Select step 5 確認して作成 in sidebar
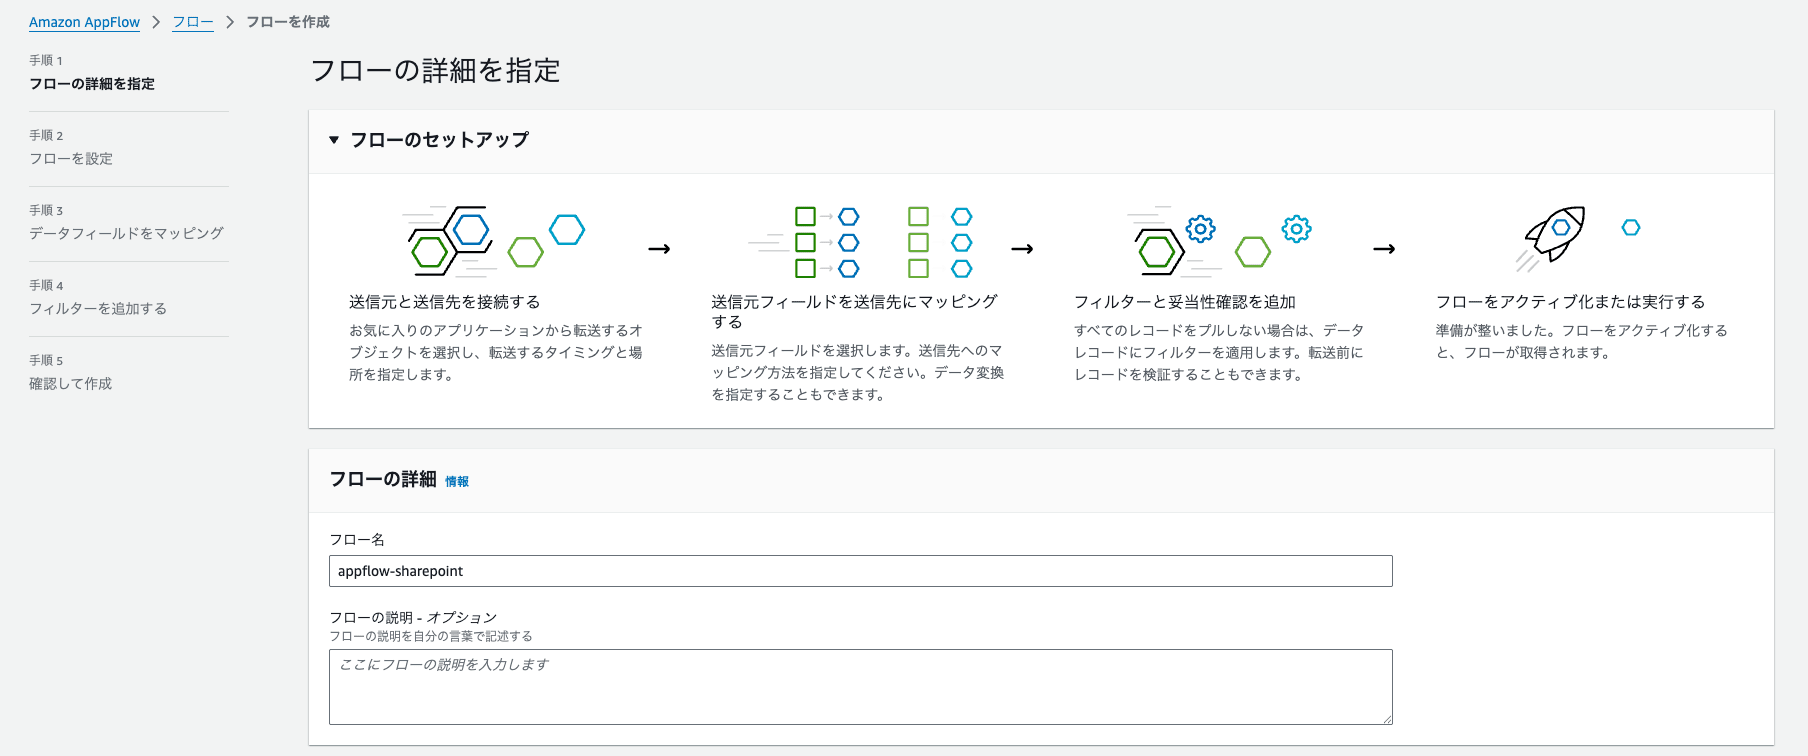 tap(70, 384)
